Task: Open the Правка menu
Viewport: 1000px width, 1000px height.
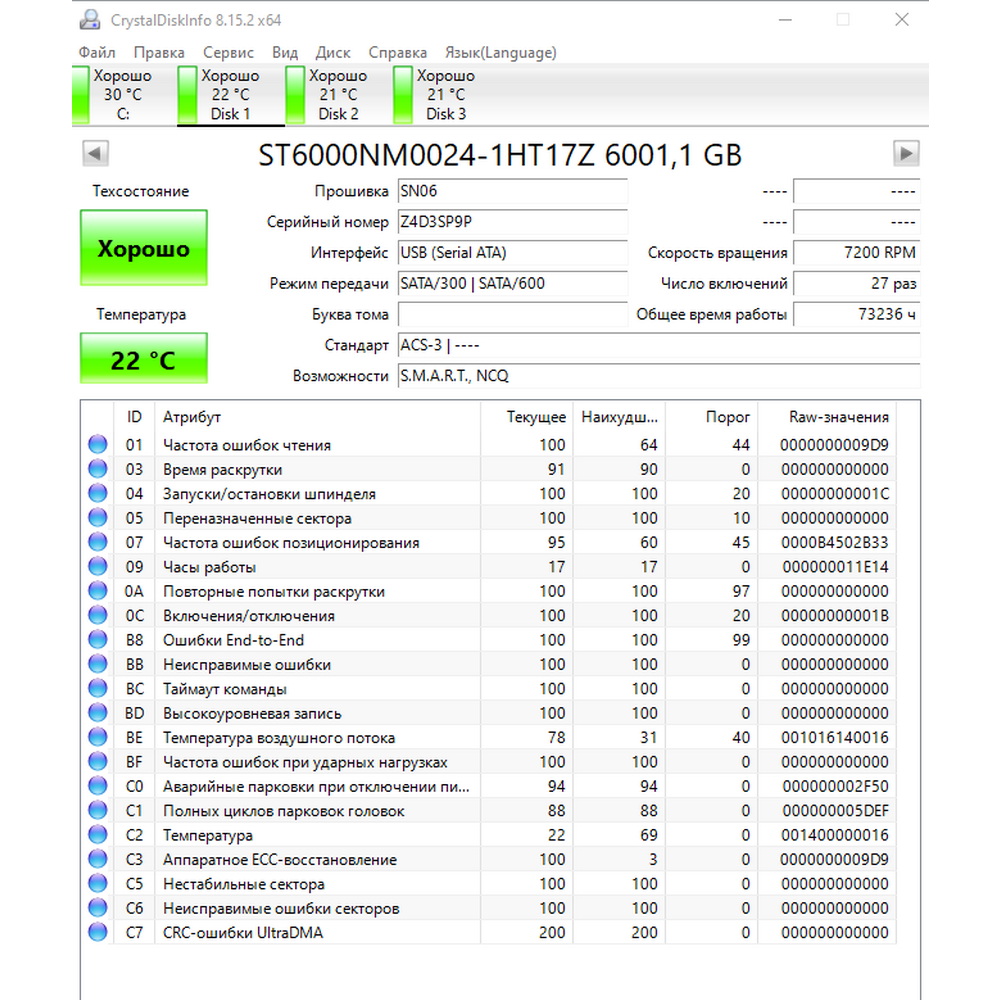Action: point(159,52)
